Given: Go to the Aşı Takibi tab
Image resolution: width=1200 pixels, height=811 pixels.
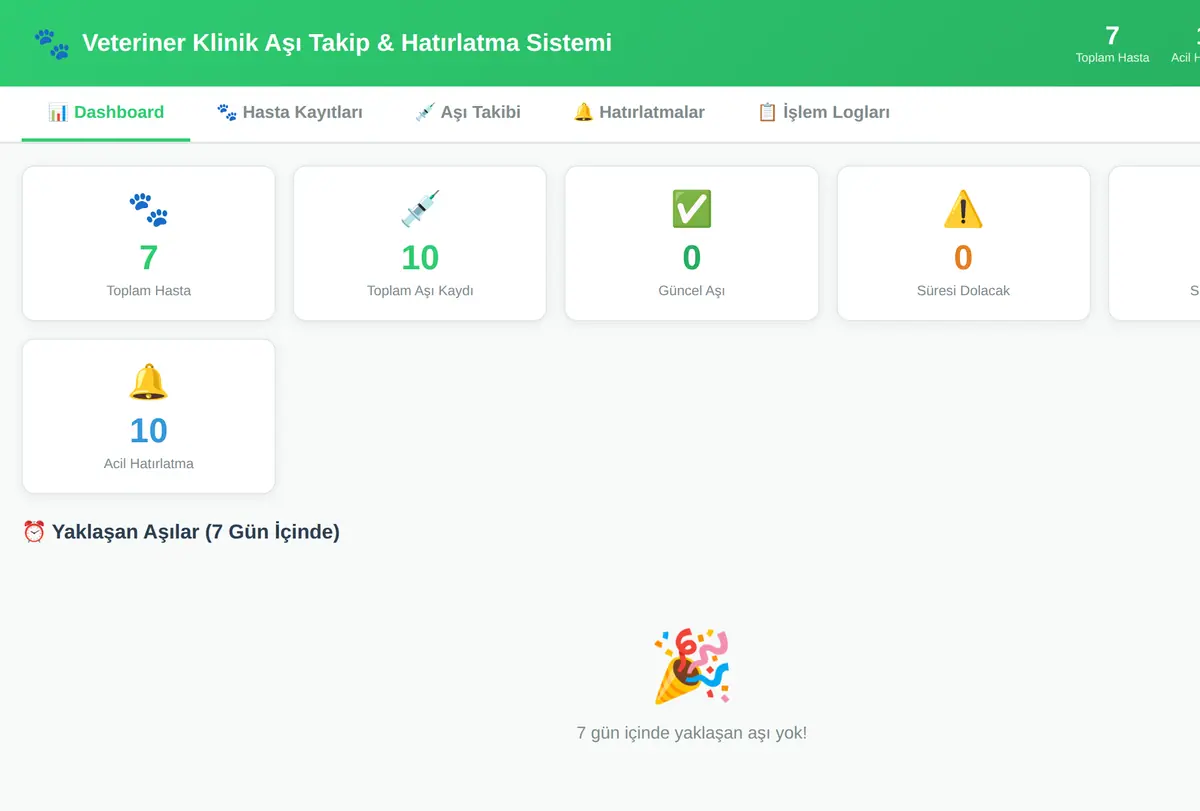Looking at the screenshot, I should tap(468, 112).
